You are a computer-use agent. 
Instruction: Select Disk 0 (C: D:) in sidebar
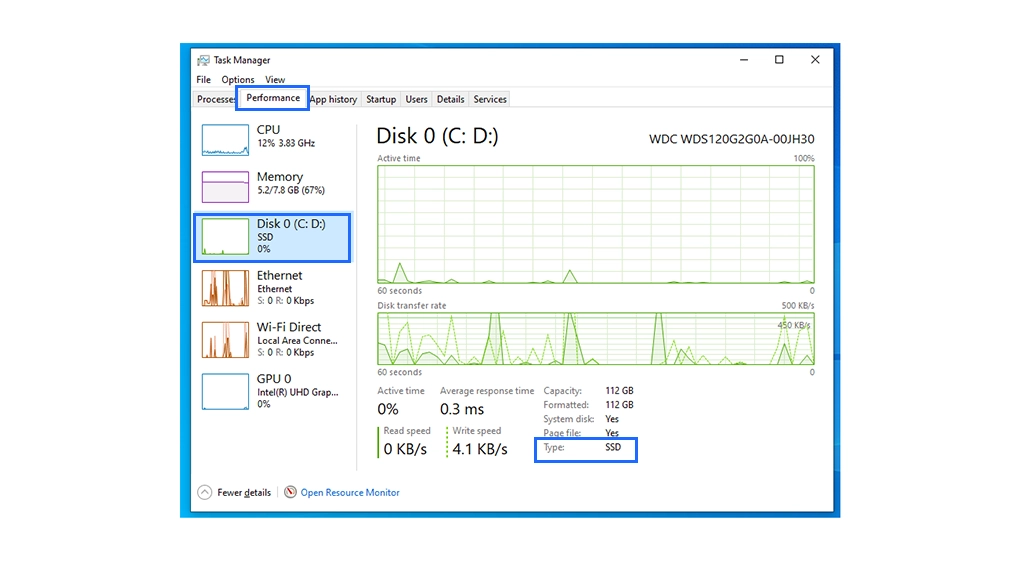coord(272,237)
